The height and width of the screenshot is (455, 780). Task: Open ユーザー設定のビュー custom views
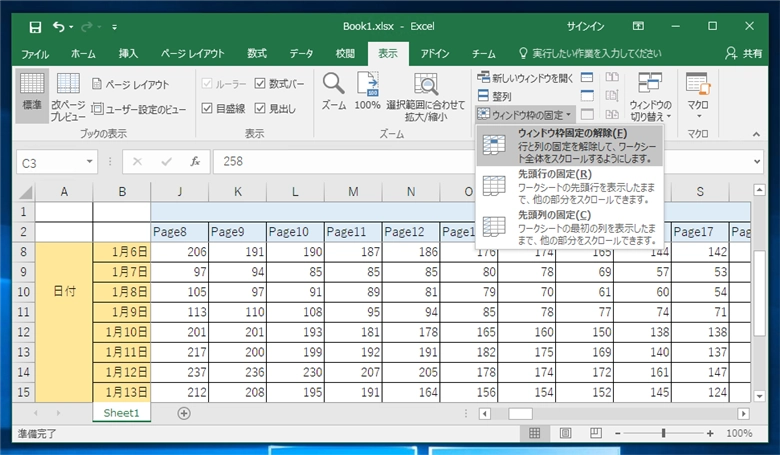[139, 109]
